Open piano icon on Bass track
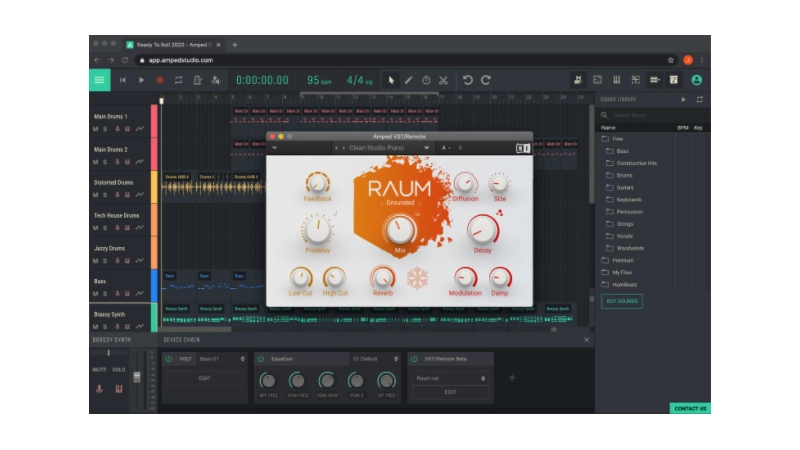The height and width of the screenshot is (450, 800). (x=127, y=294)
